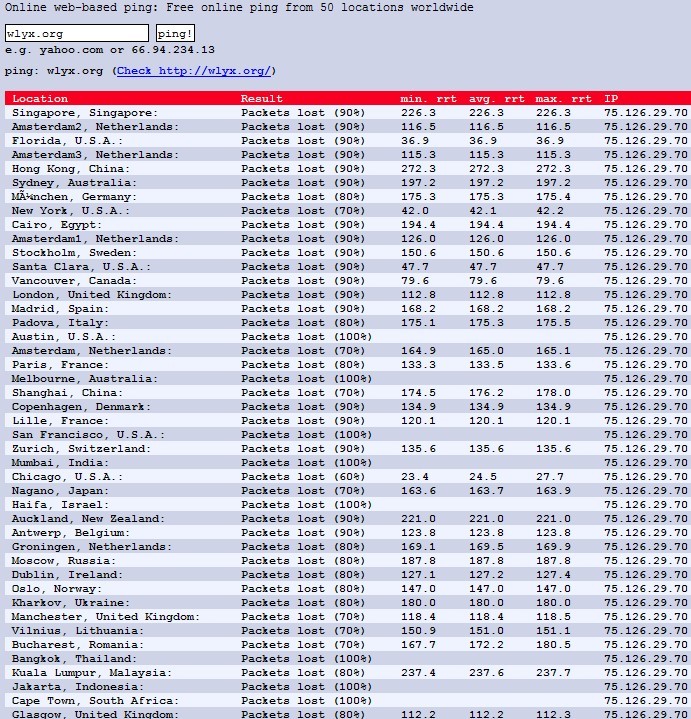Click the Kharkov, Ukraine location text
Viewport: 691px width, 719px height.
point(71,603)
